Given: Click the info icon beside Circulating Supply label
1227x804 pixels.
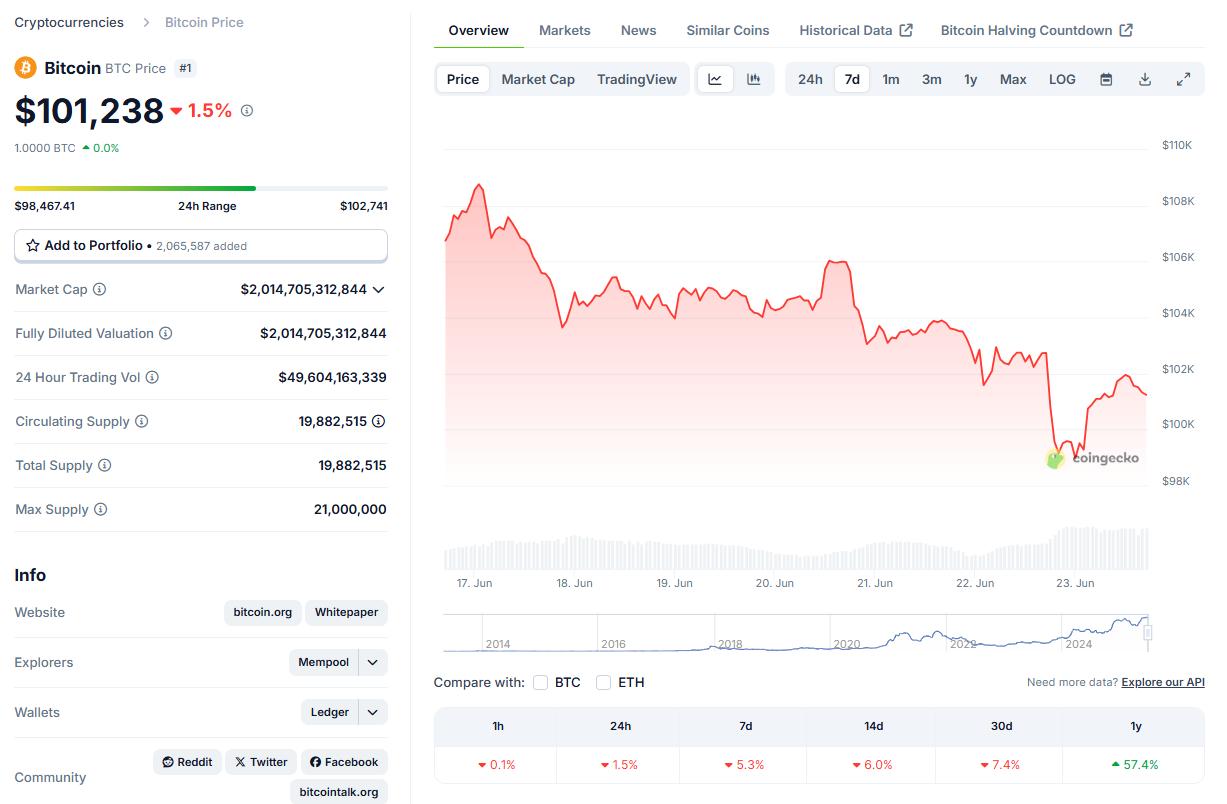Looking at the screenshot, I should pos(142,421).
